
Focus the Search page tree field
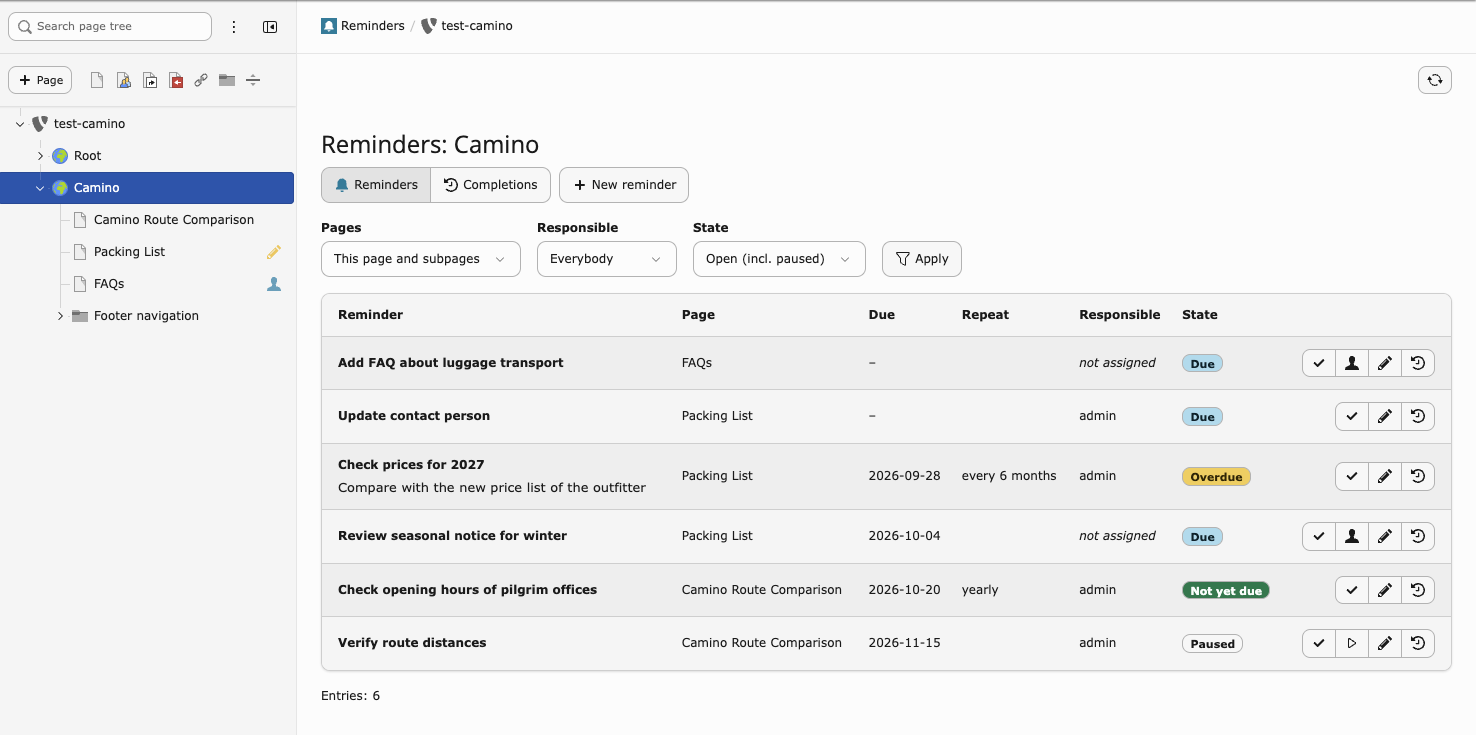tap(110, 26)
